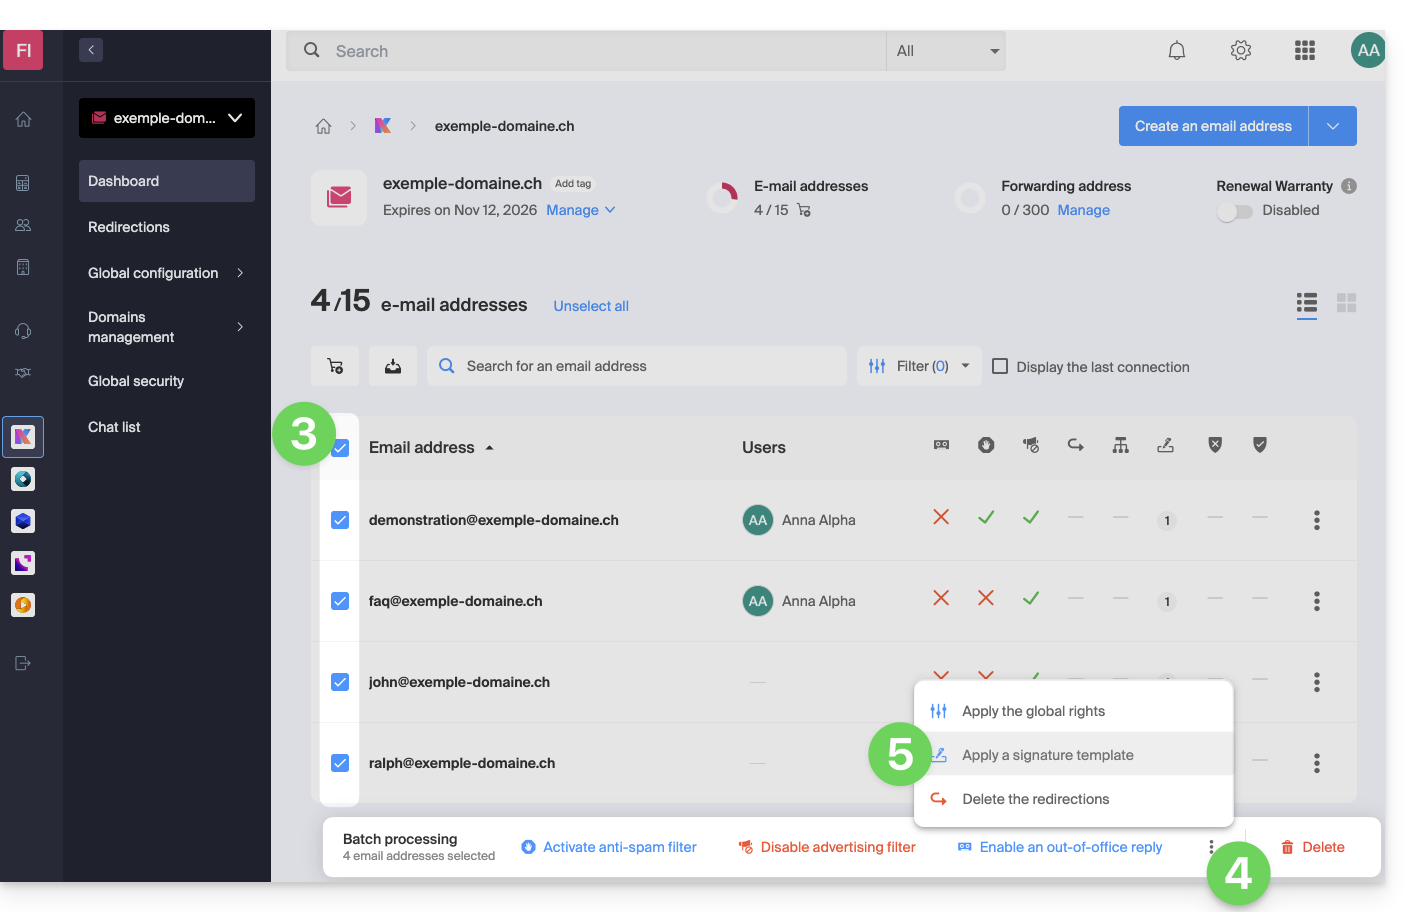
Task: Click the home breadcrumb icon
Action: pyautogui.click(x=323, y=126)
